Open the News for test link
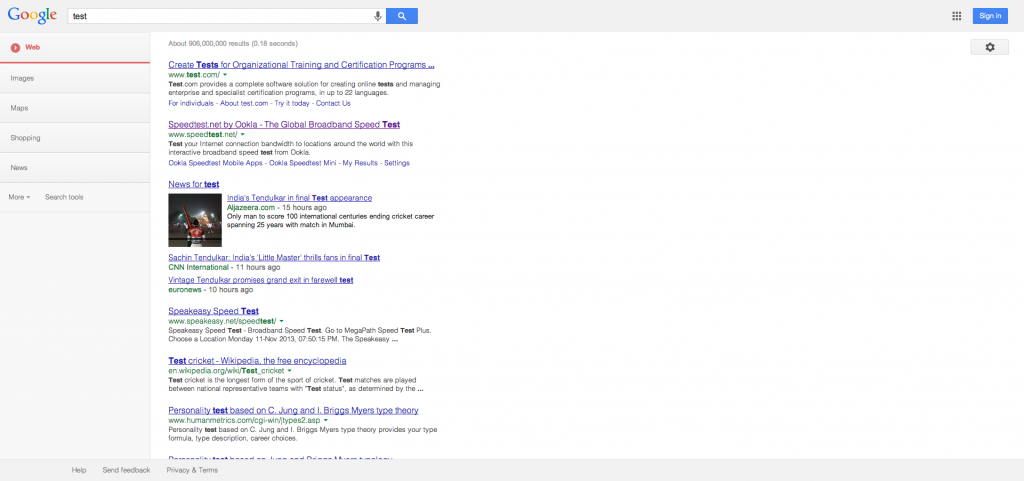1024x481 pixels. click(x=194, y=184)
